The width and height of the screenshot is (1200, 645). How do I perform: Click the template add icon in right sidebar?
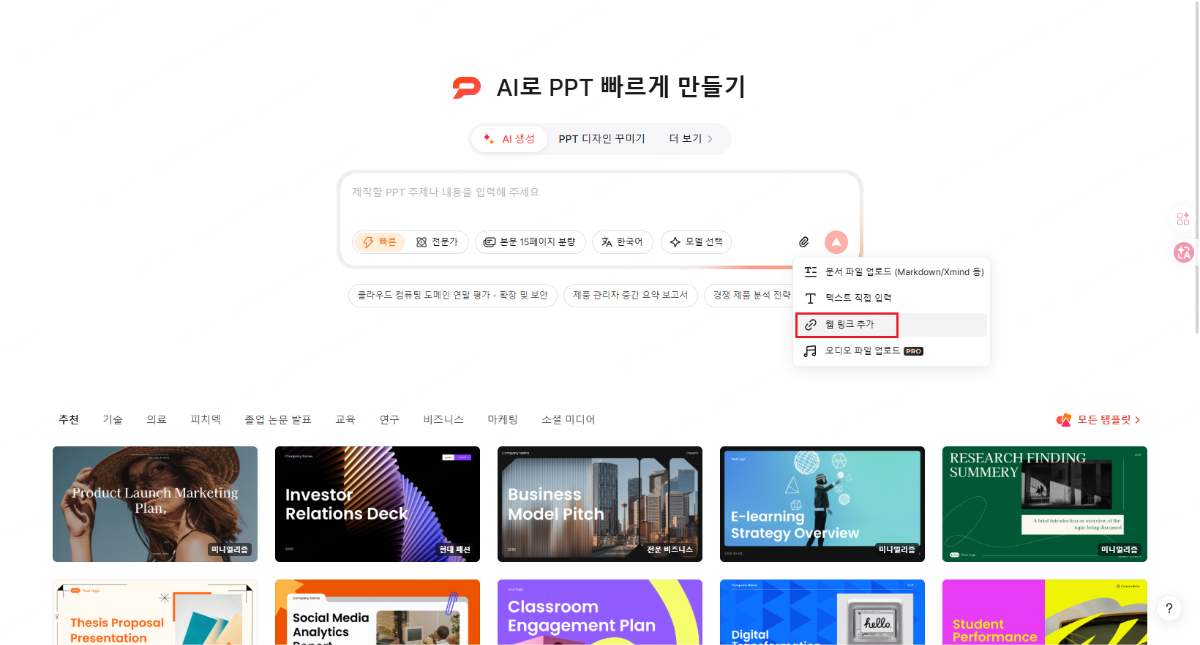tap(1183, 218)
